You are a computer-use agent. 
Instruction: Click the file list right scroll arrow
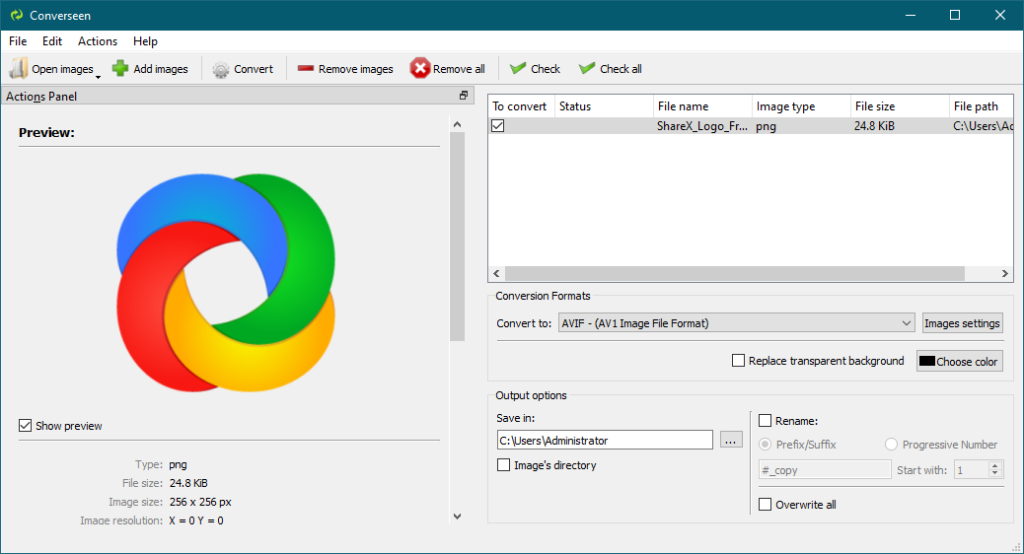(x=1005, y=273)
